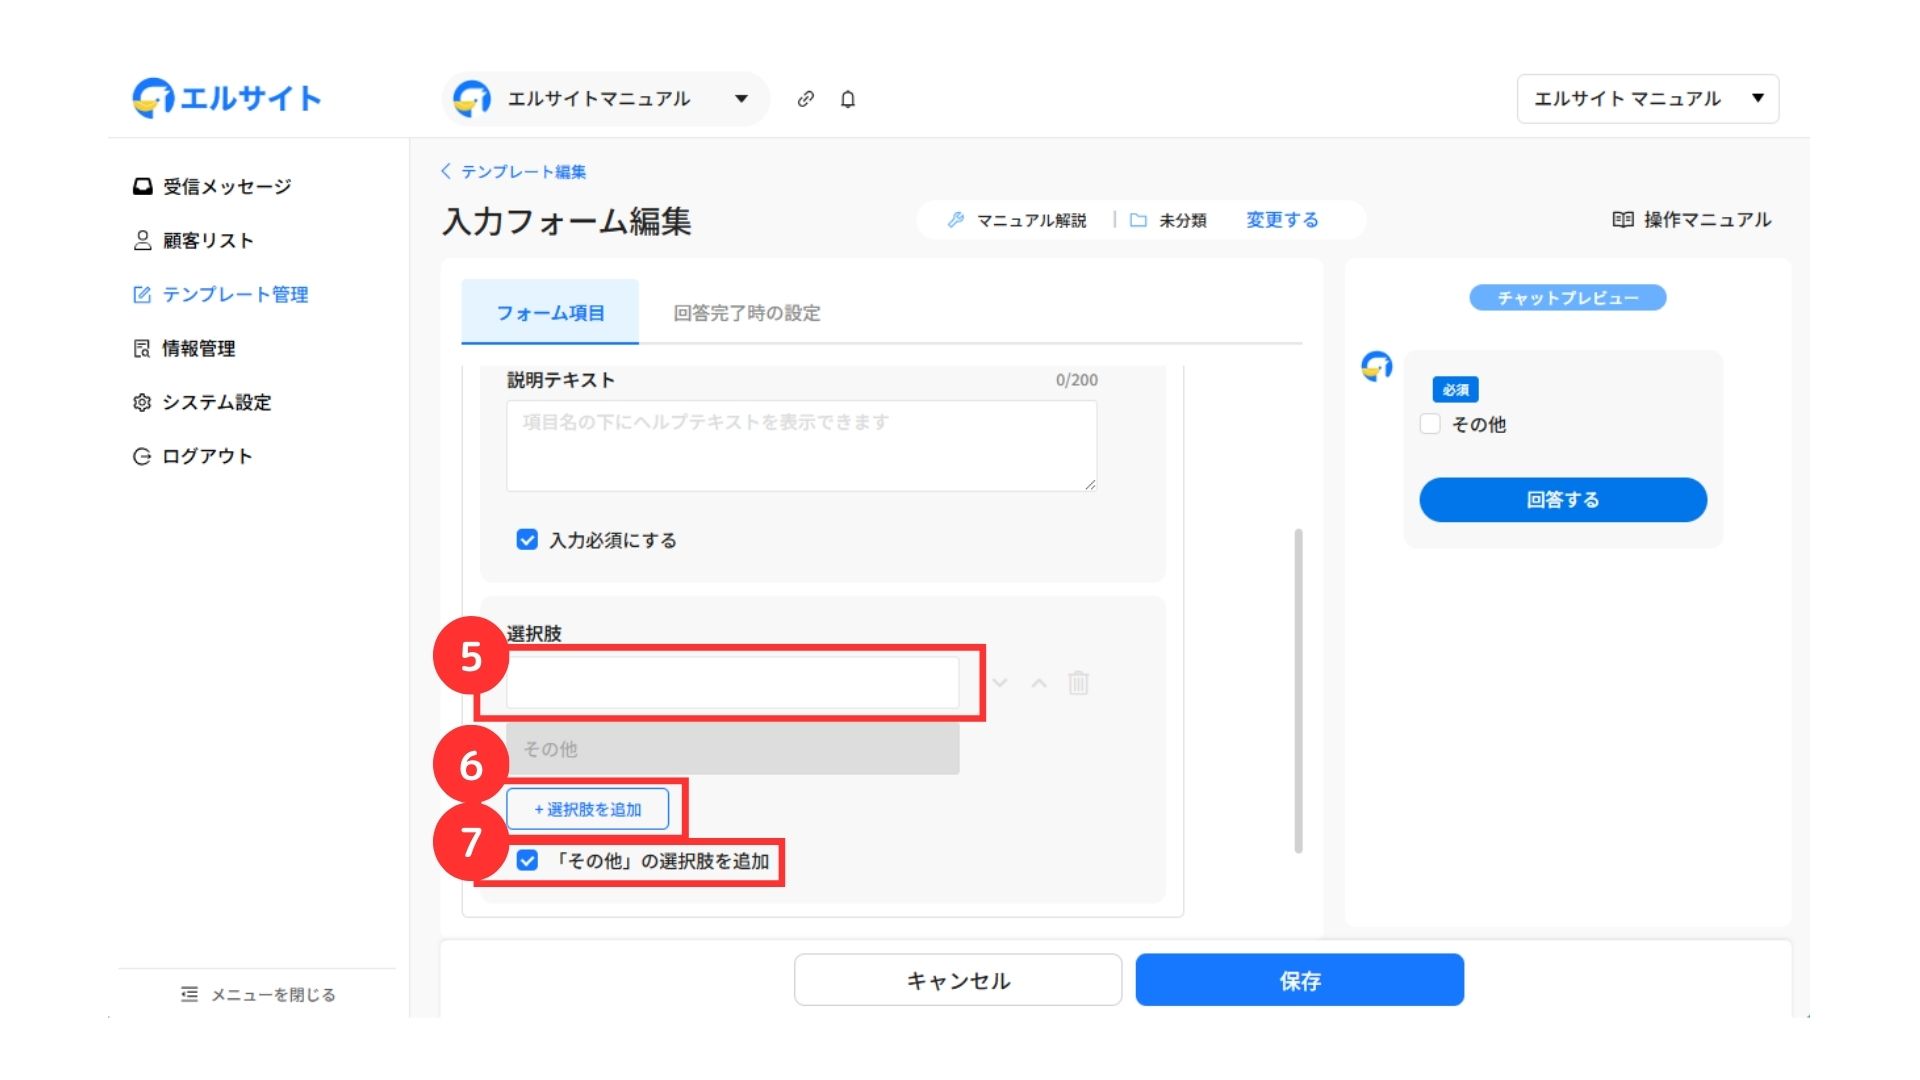Open notifications bell icon

(848, 99)
